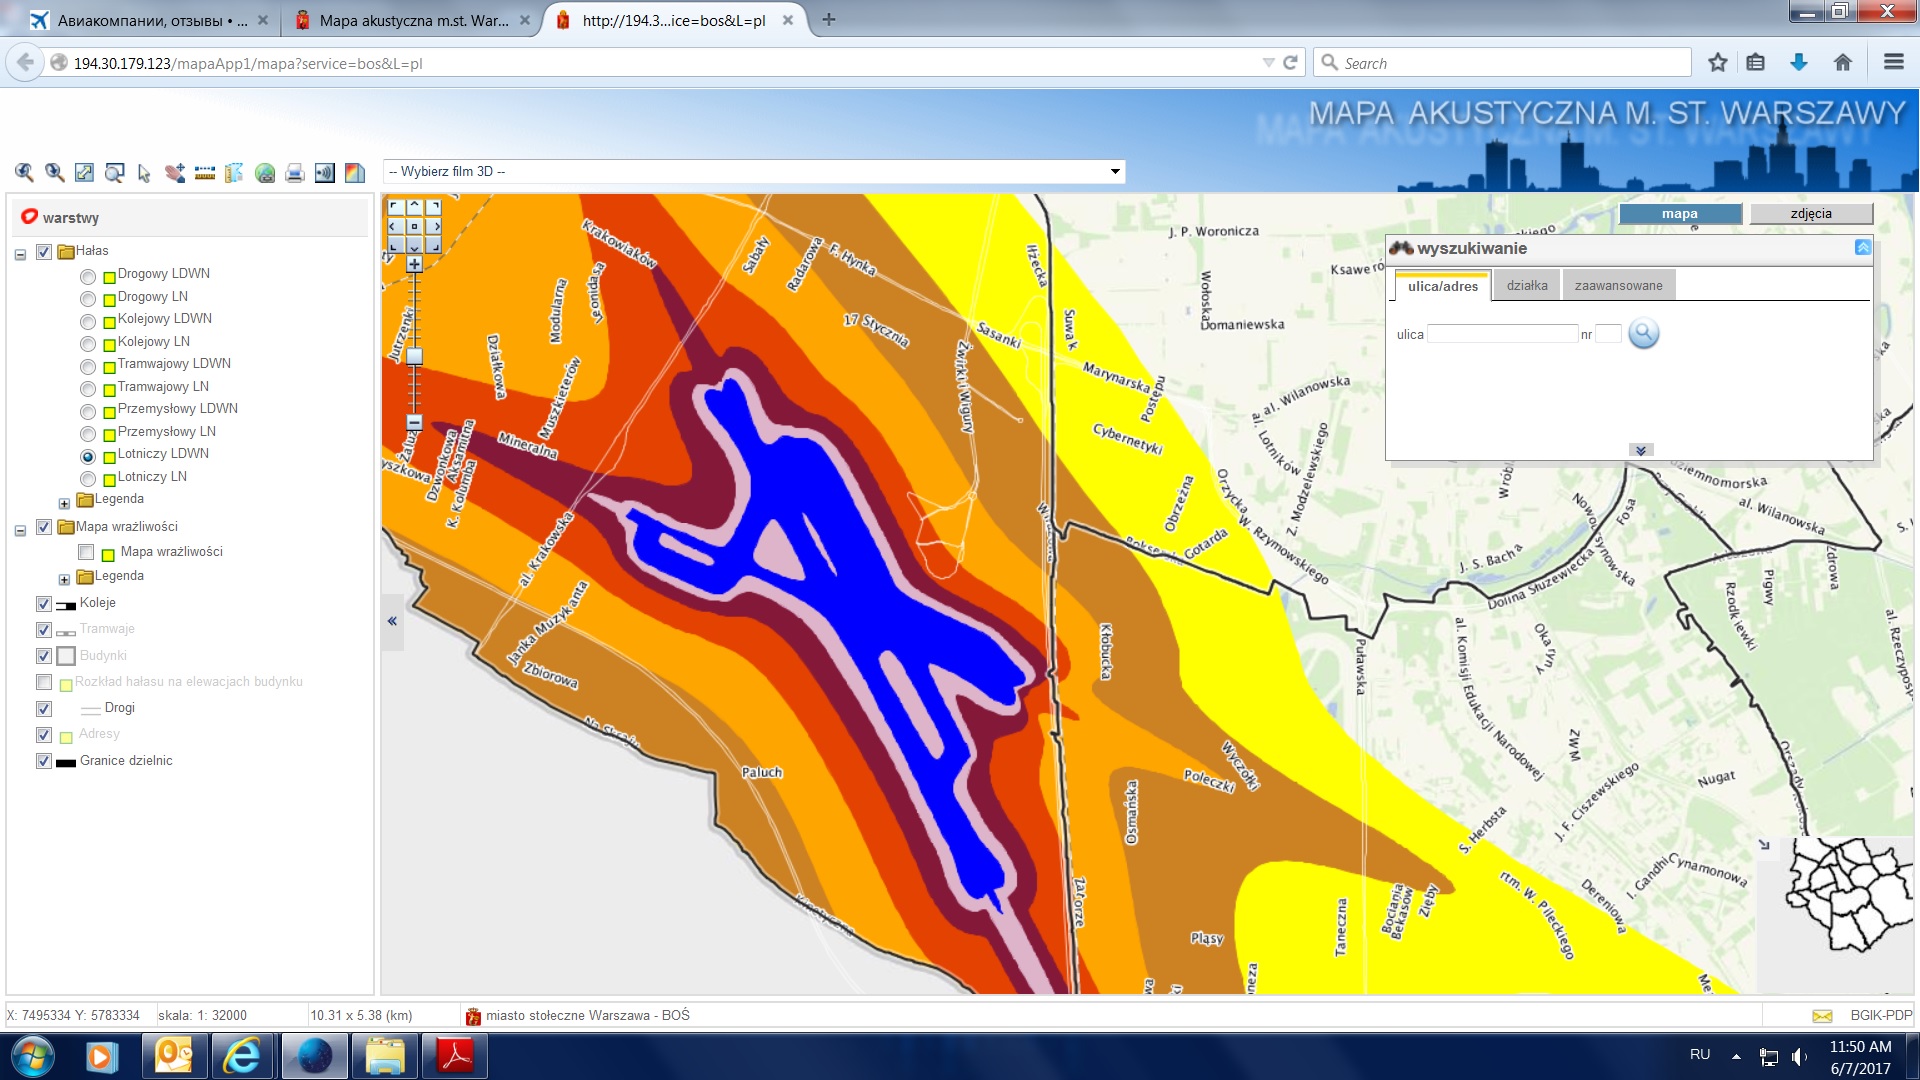Enable the Mapa wrażliwości sublayer checkbox

(x=86, y=552)
